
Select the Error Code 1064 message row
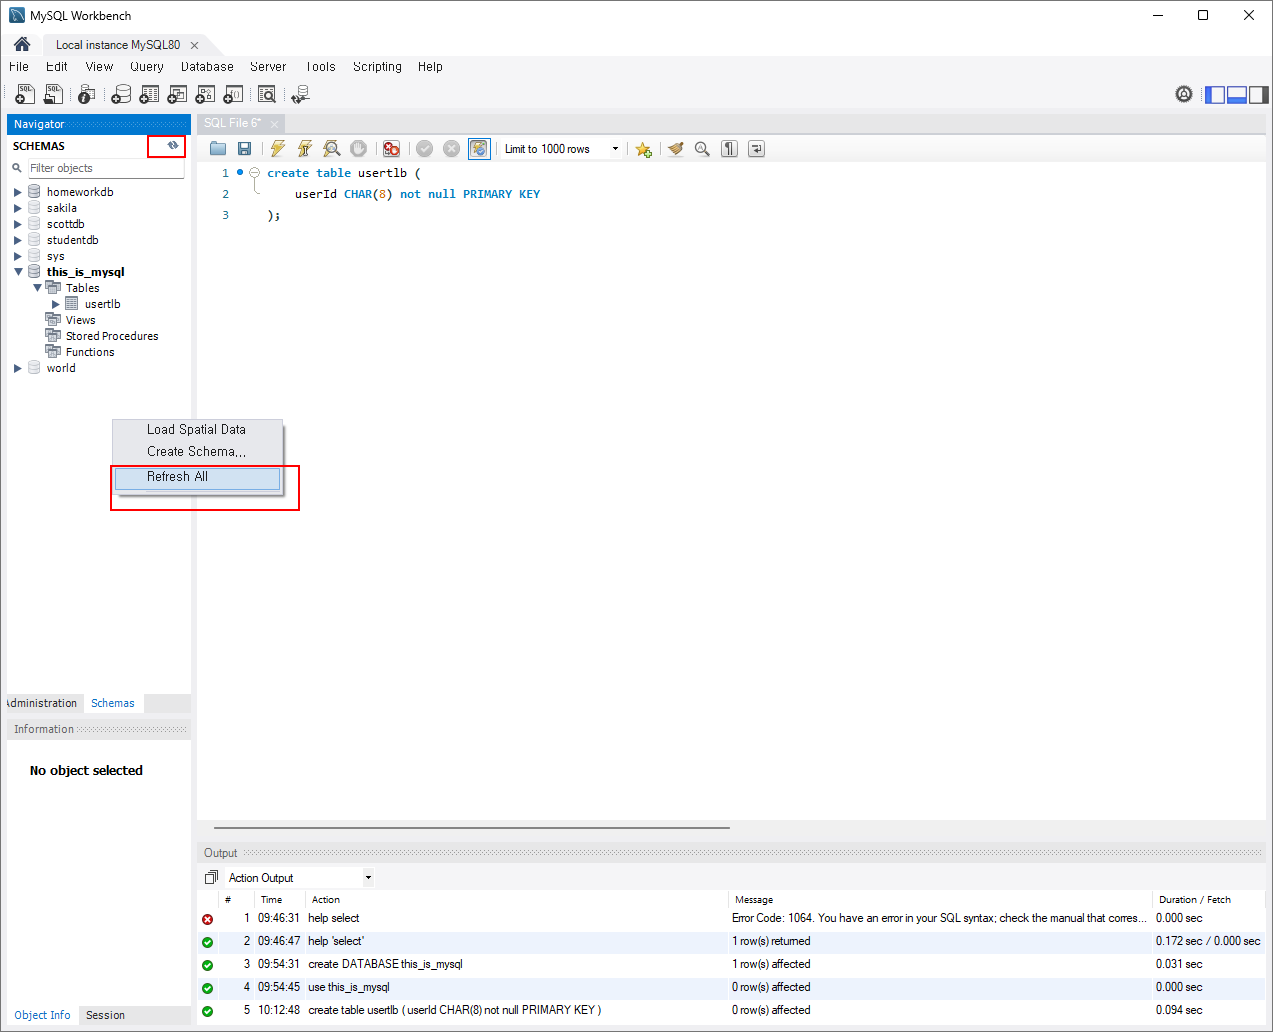tap(732, 918)
